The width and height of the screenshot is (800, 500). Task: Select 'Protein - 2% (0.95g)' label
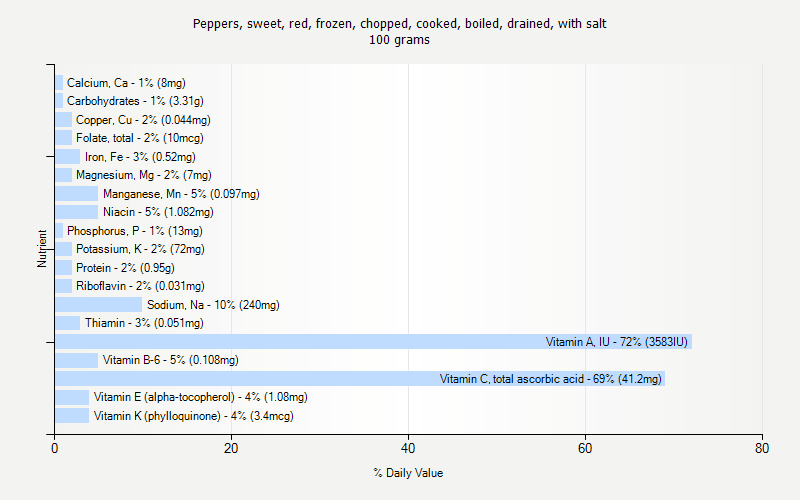pyautogui.click(x=126, y=268)
